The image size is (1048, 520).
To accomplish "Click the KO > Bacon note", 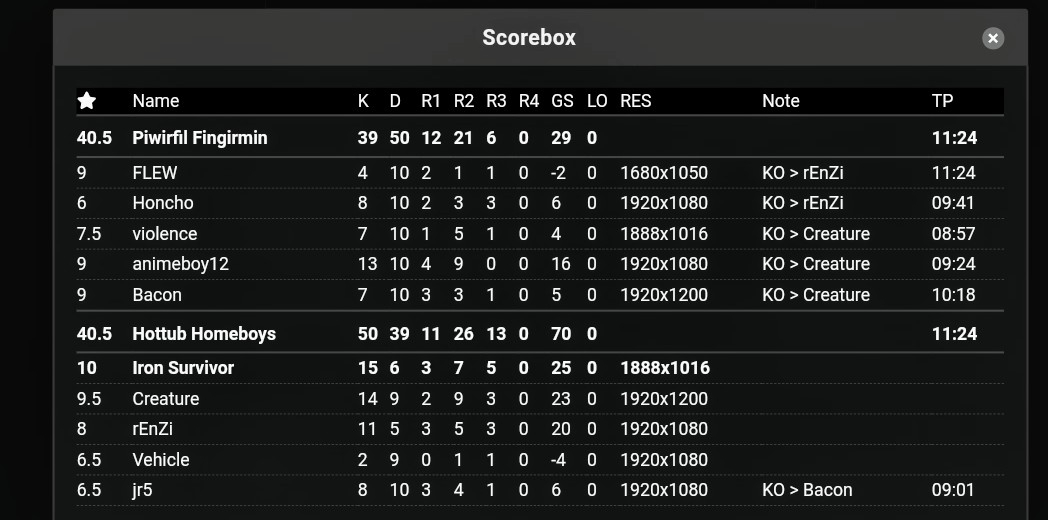I will pyautogui.click(x=807, y=490).
